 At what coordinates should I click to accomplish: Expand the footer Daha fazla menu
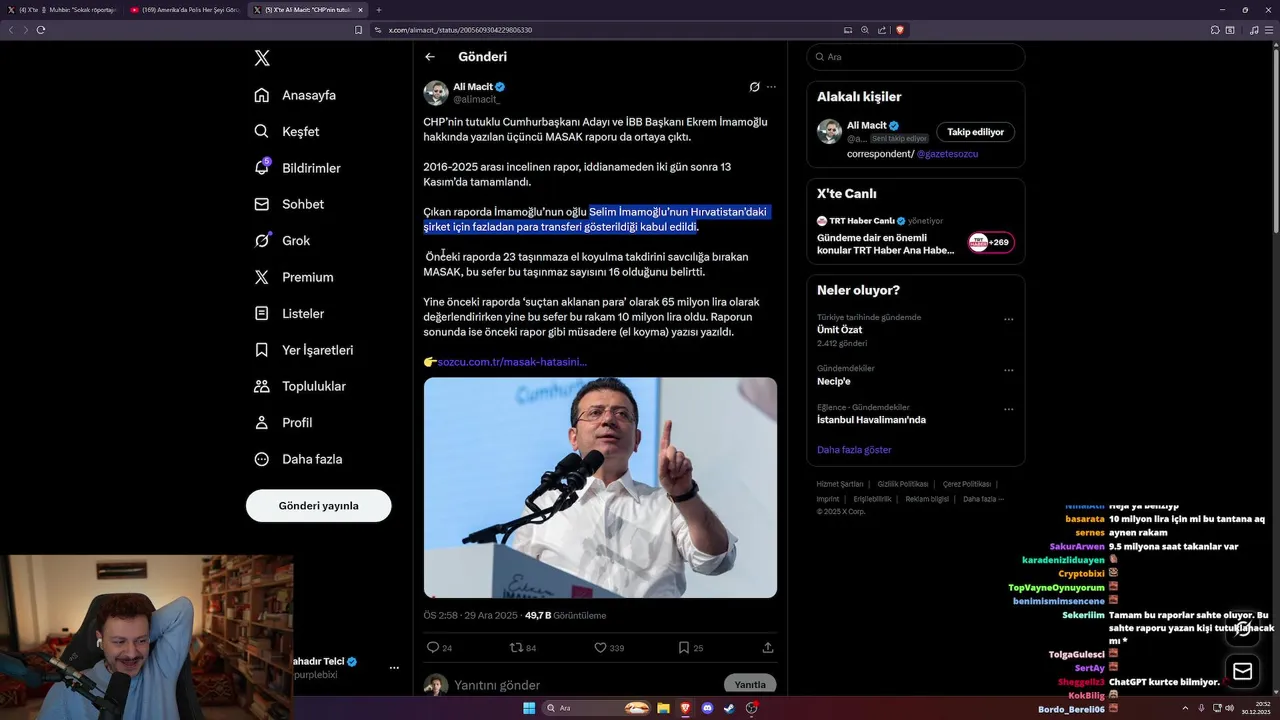pyautogui.click(x=983, y=499)
